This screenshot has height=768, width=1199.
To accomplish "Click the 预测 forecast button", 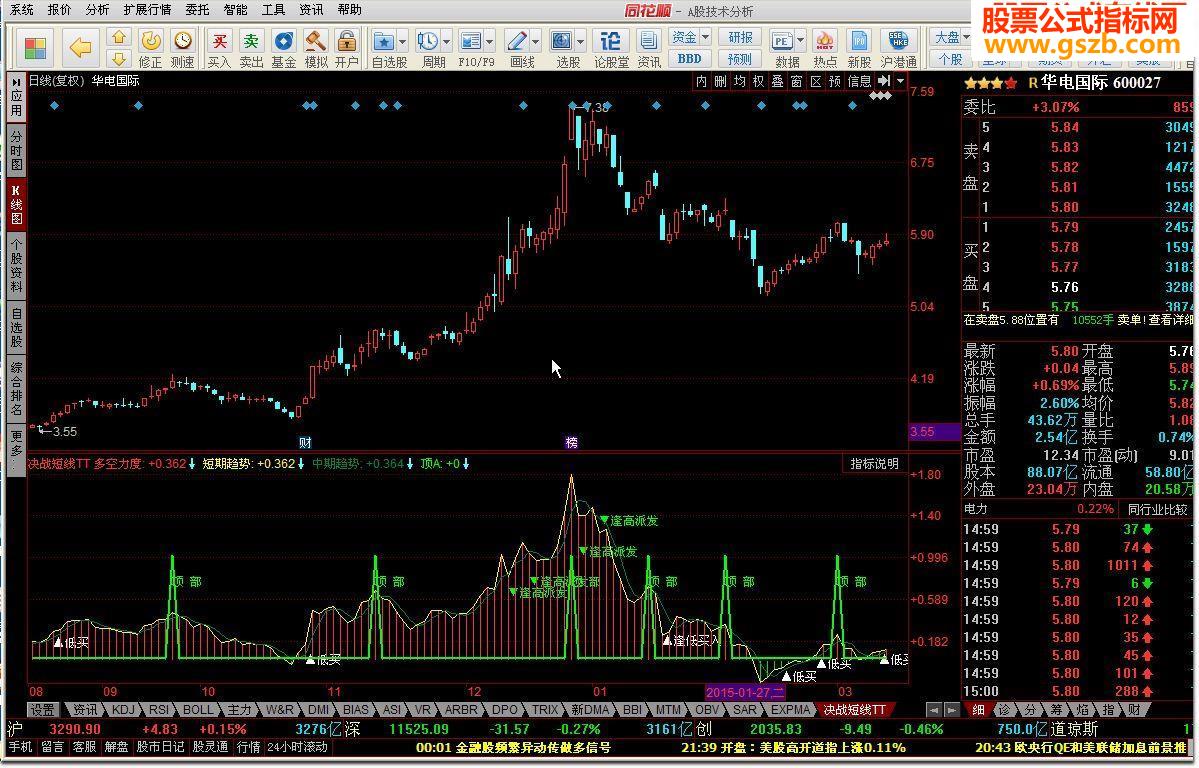I will [x=740, y=58].
